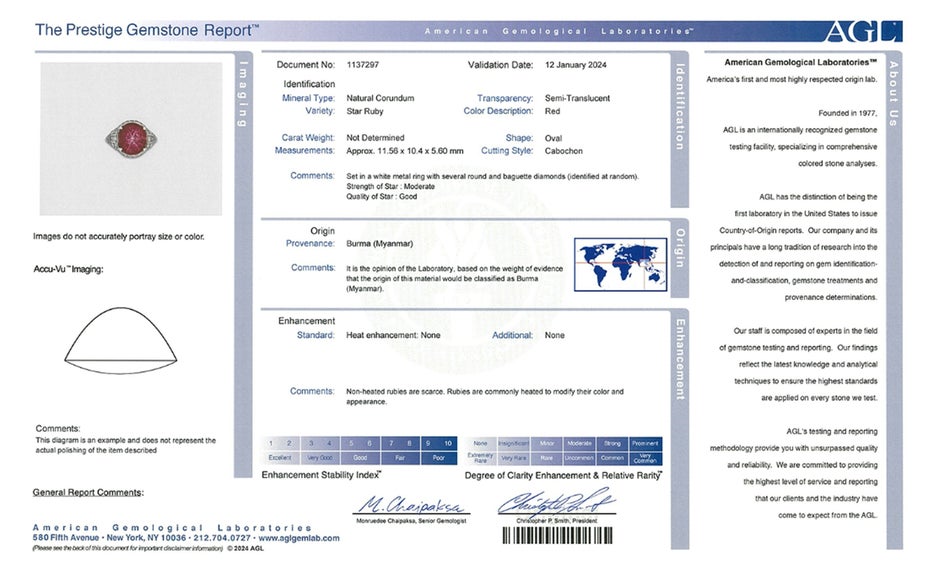
Task: Click the AGL logo in the header
Action: [x=861, y=31]
